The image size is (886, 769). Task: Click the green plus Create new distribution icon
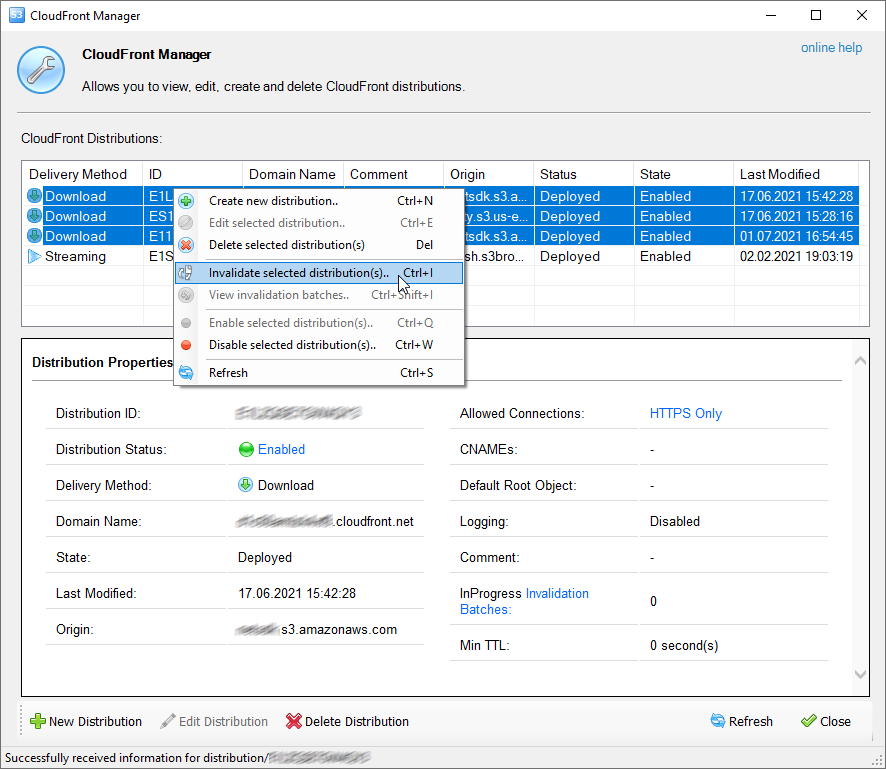point(186,201)
